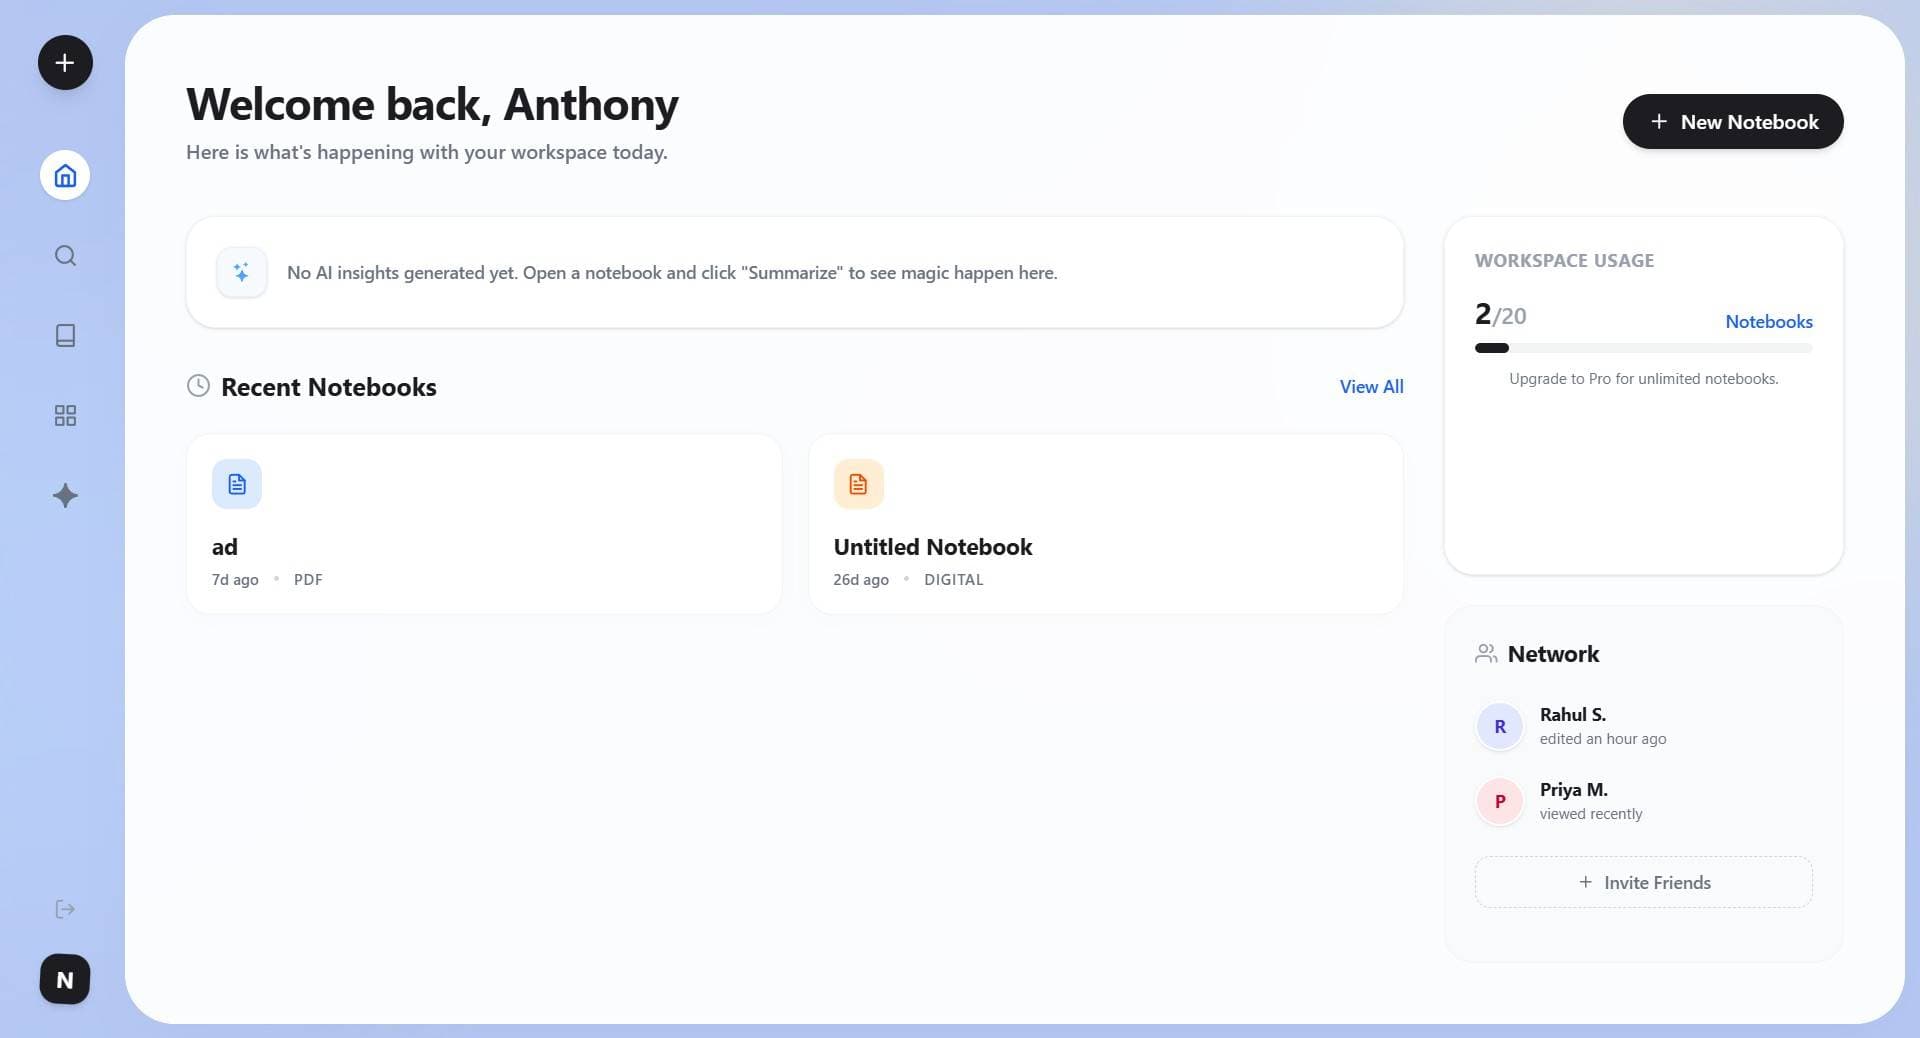Click the blue document icon on ad card
This screenshot has width=1920, height=1038.
click(x=237, y=484)
